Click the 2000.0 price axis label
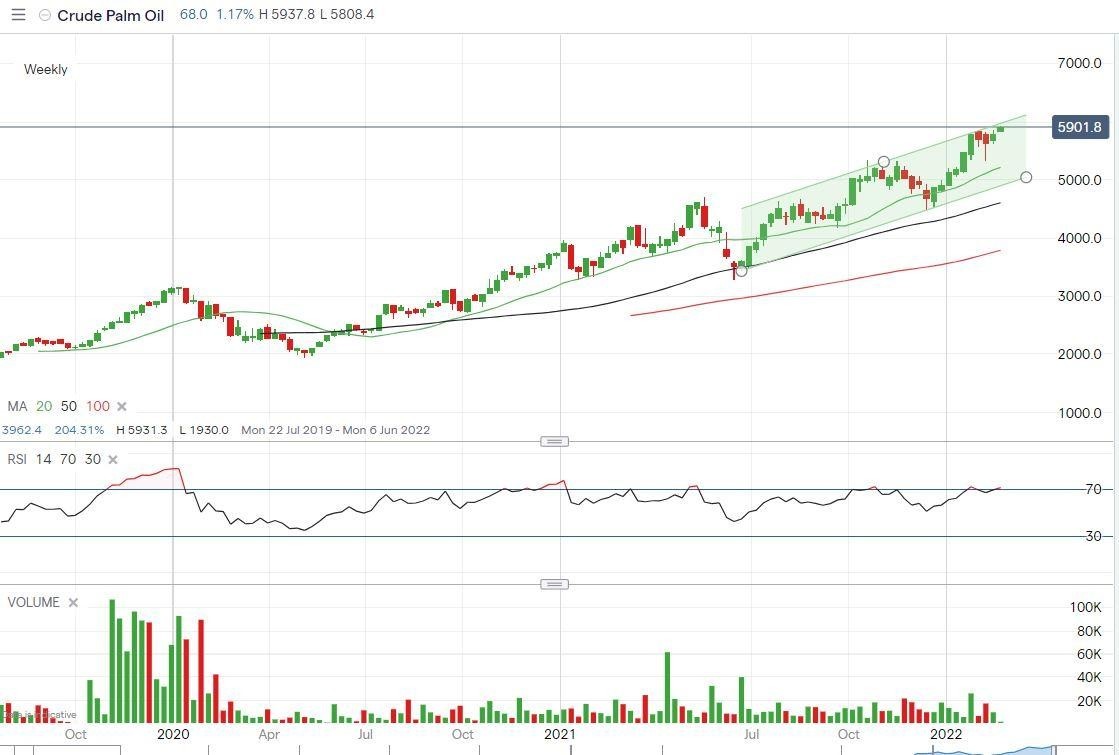This screenshot has height=755, width=1119. pyautogui.click(x=1079, y=354)
